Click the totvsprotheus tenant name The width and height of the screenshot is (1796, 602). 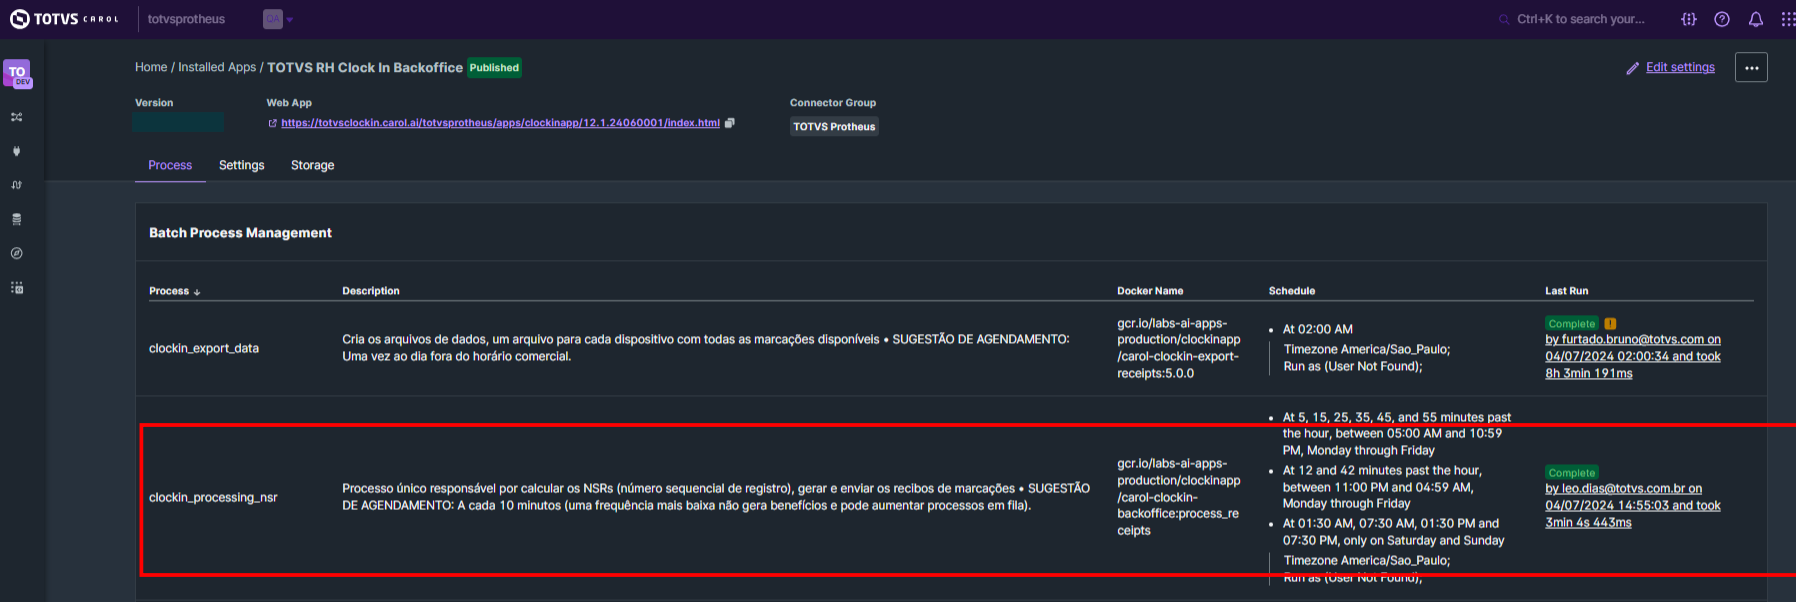pos(186,19)
